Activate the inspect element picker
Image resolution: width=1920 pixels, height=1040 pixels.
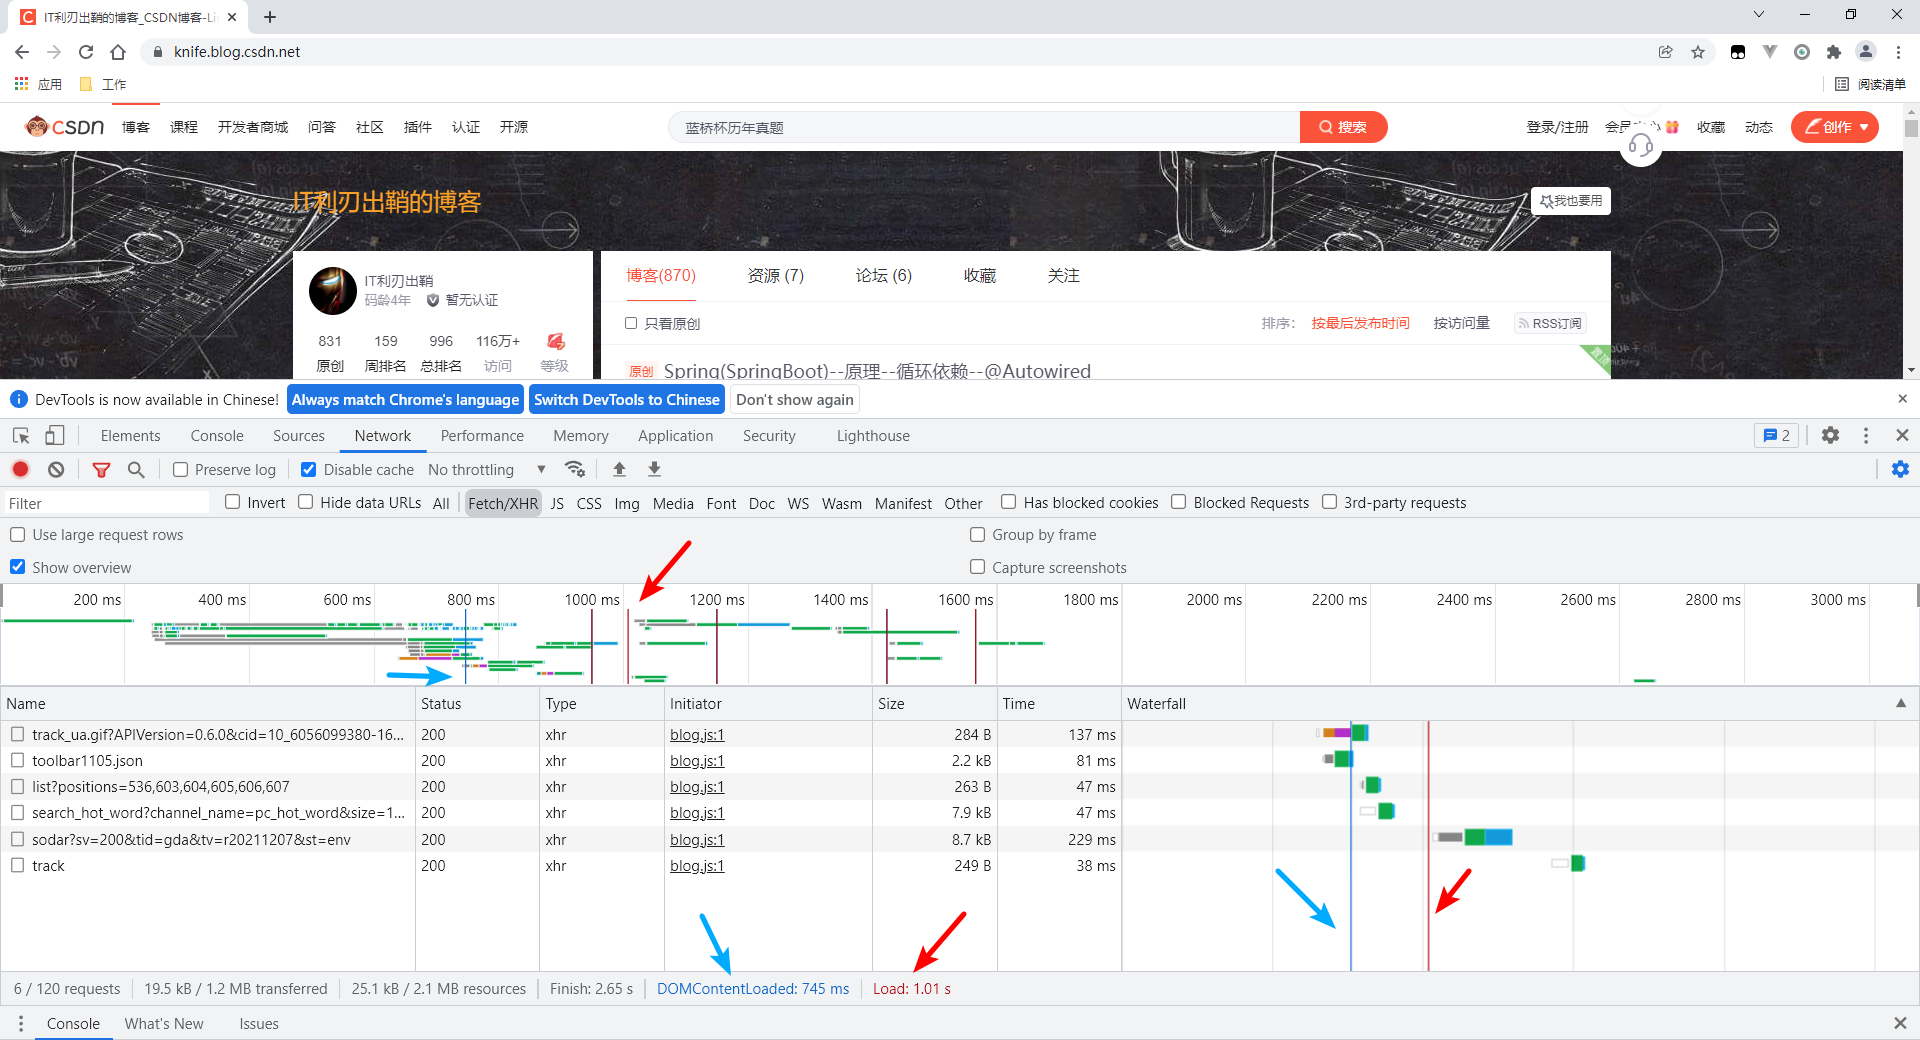coord(21,435)
